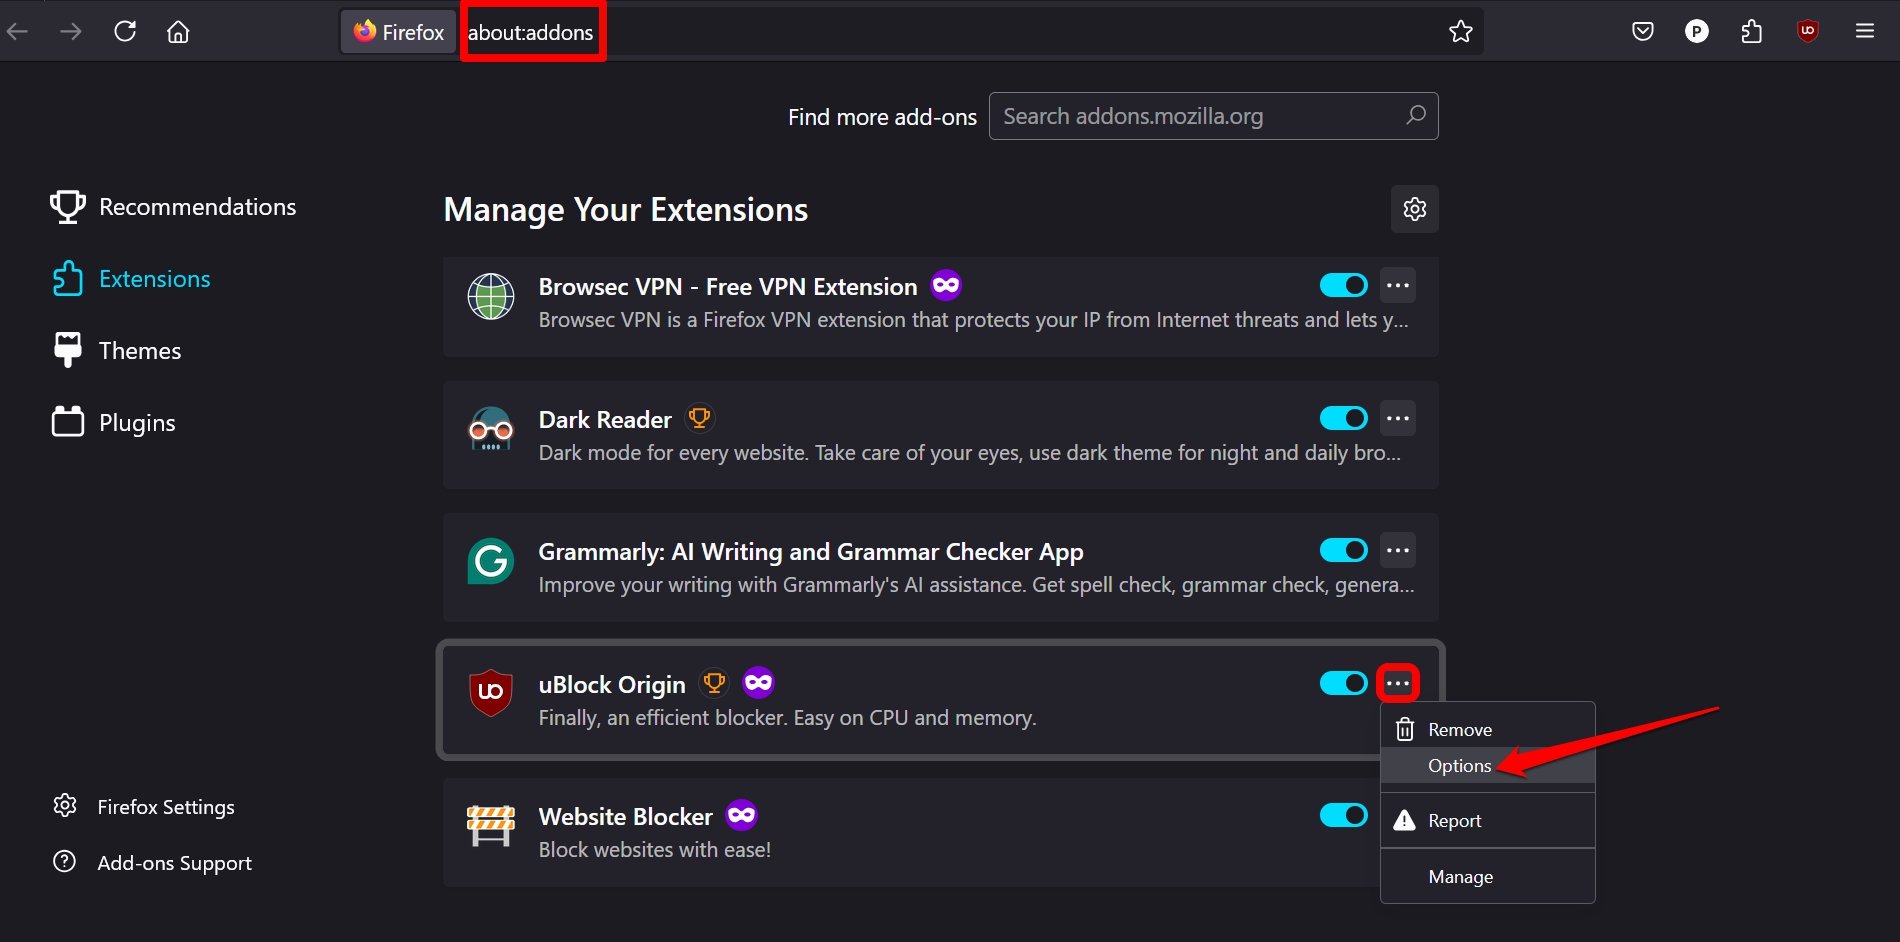Open the Save to Pocket button
The width and height of the screenshot is (1900, 942).
point(1643,32)
